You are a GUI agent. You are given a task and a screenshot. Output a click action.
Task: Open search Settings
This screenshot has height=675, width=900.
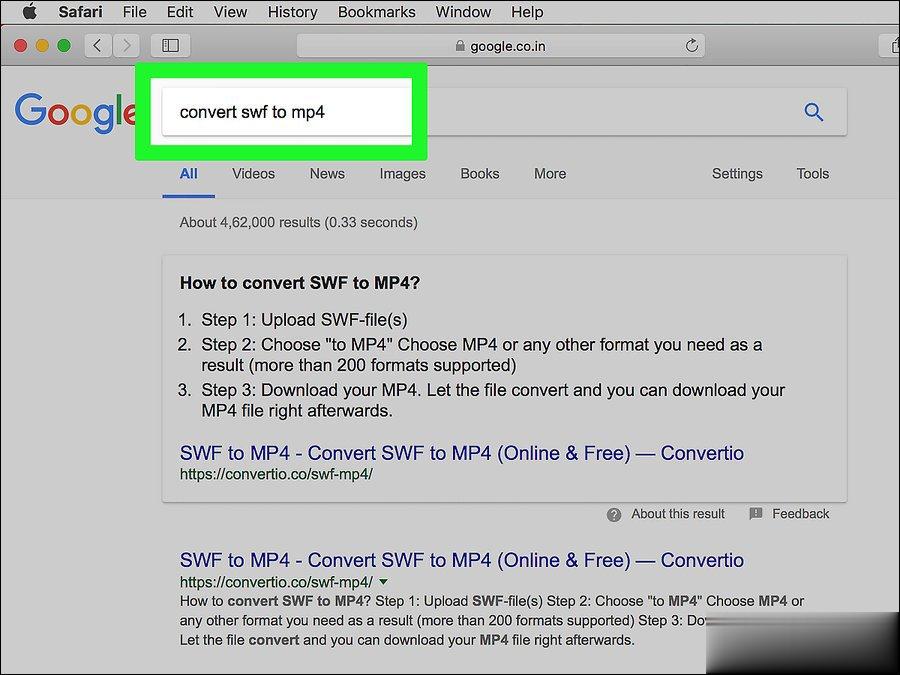click(x=737, y=174)
